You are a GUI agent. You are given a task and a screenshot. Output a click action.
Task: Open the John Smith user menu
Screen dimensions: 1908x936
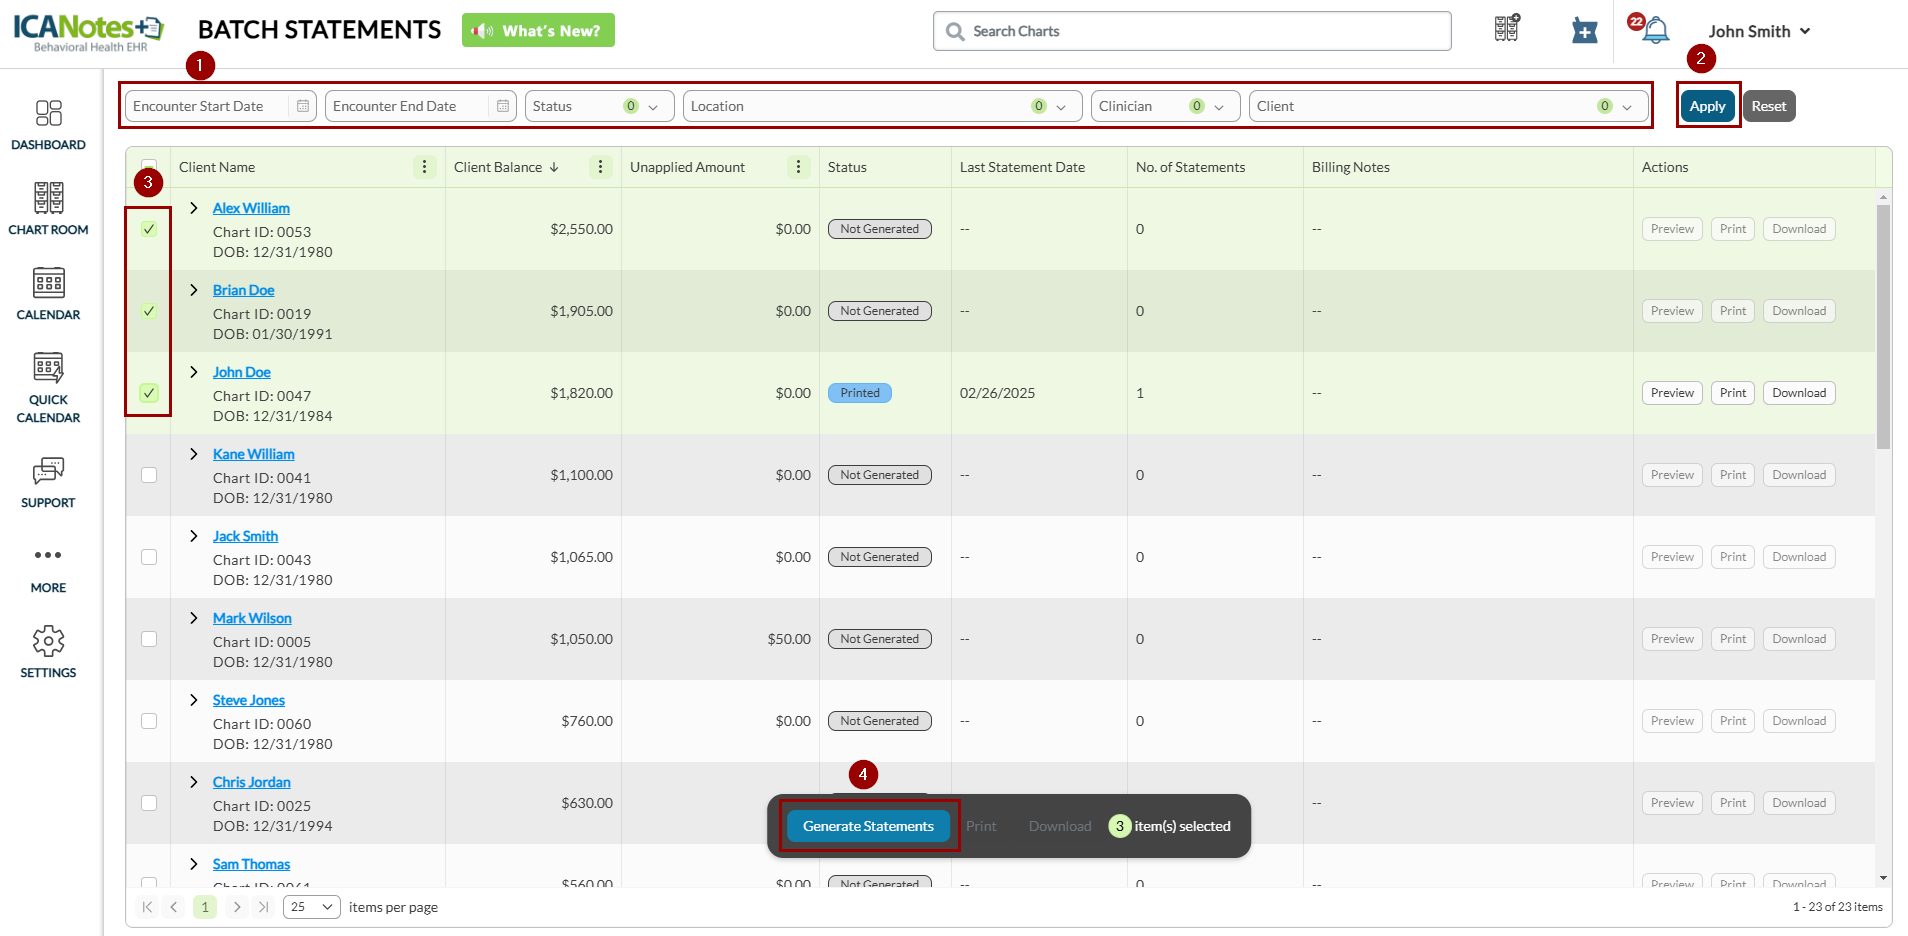[x=1759, y=31]
